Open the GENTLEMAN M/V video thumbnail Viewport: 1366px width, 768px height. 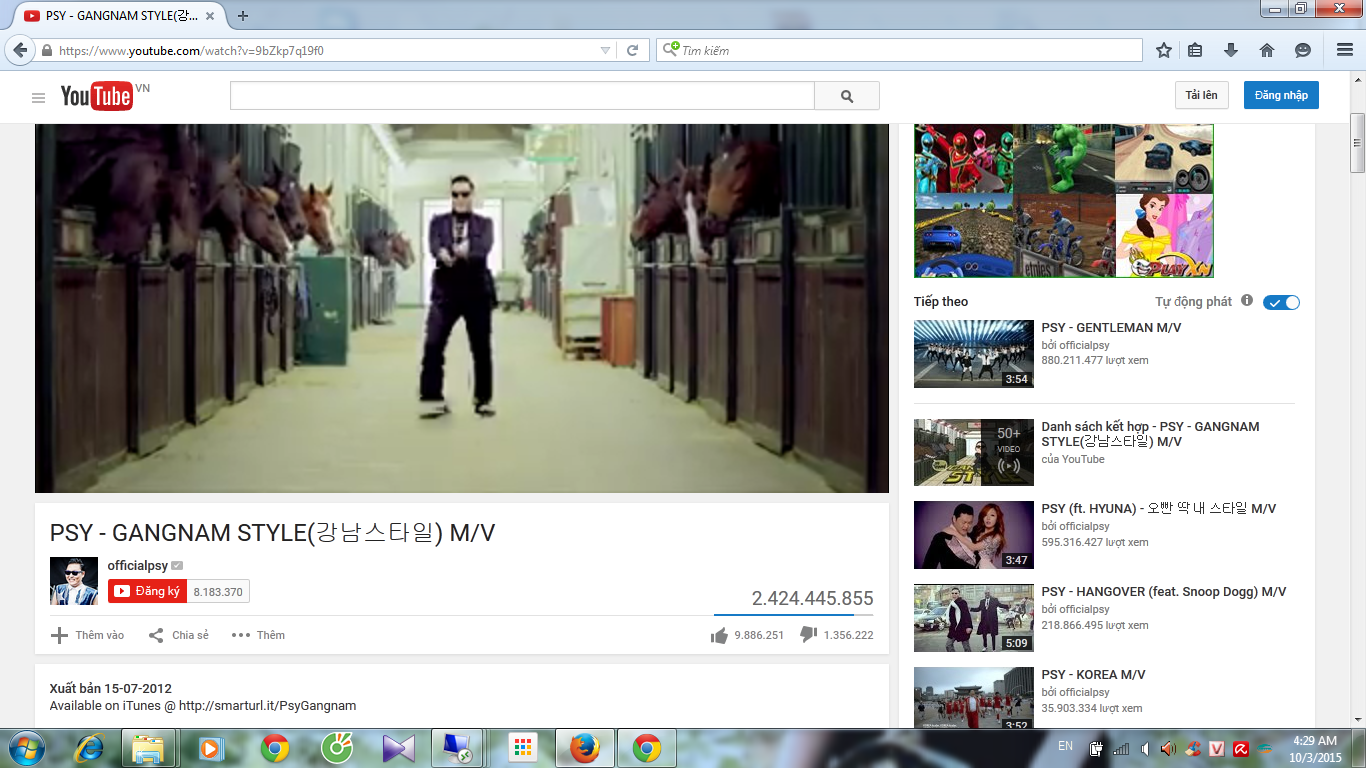pyautogui.click(x=973, y=354)
